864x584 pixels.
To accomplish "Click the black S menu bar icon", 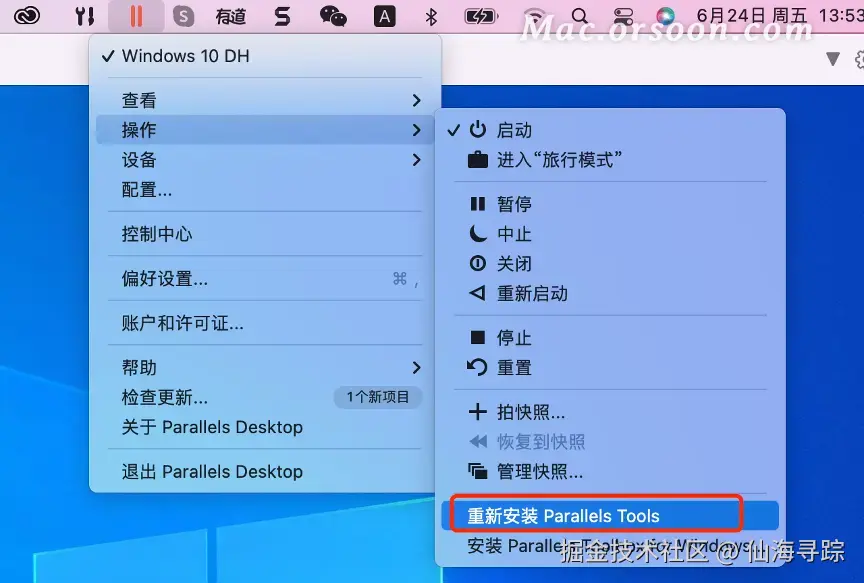I will (282, 17).
